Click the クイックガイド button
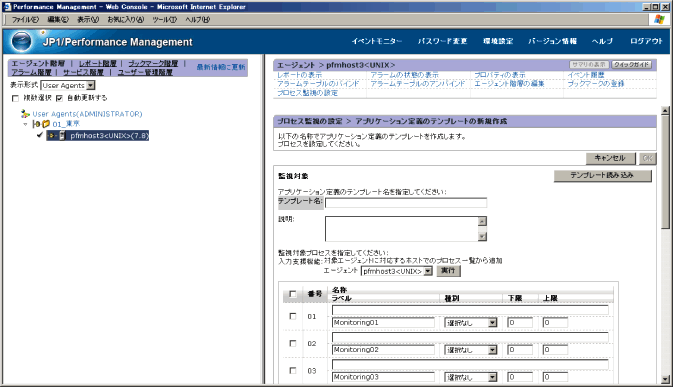This screenshot has height=387, width=673. pyautogui.click(x=631, y=64)
